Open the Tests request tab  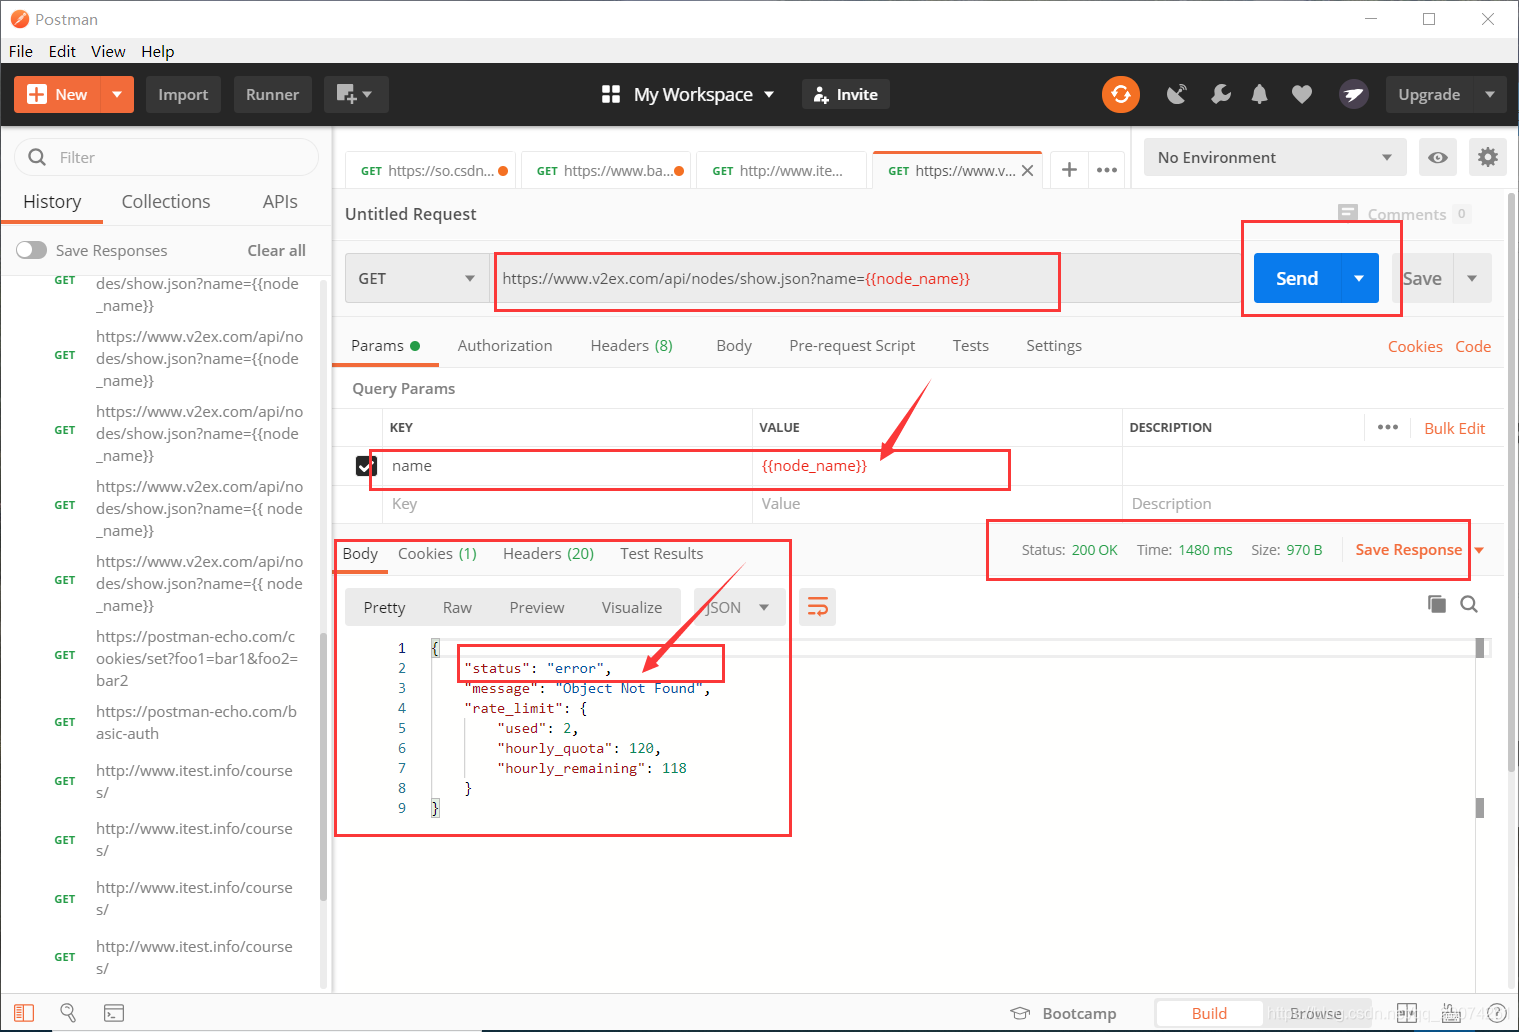click(970, 345)
